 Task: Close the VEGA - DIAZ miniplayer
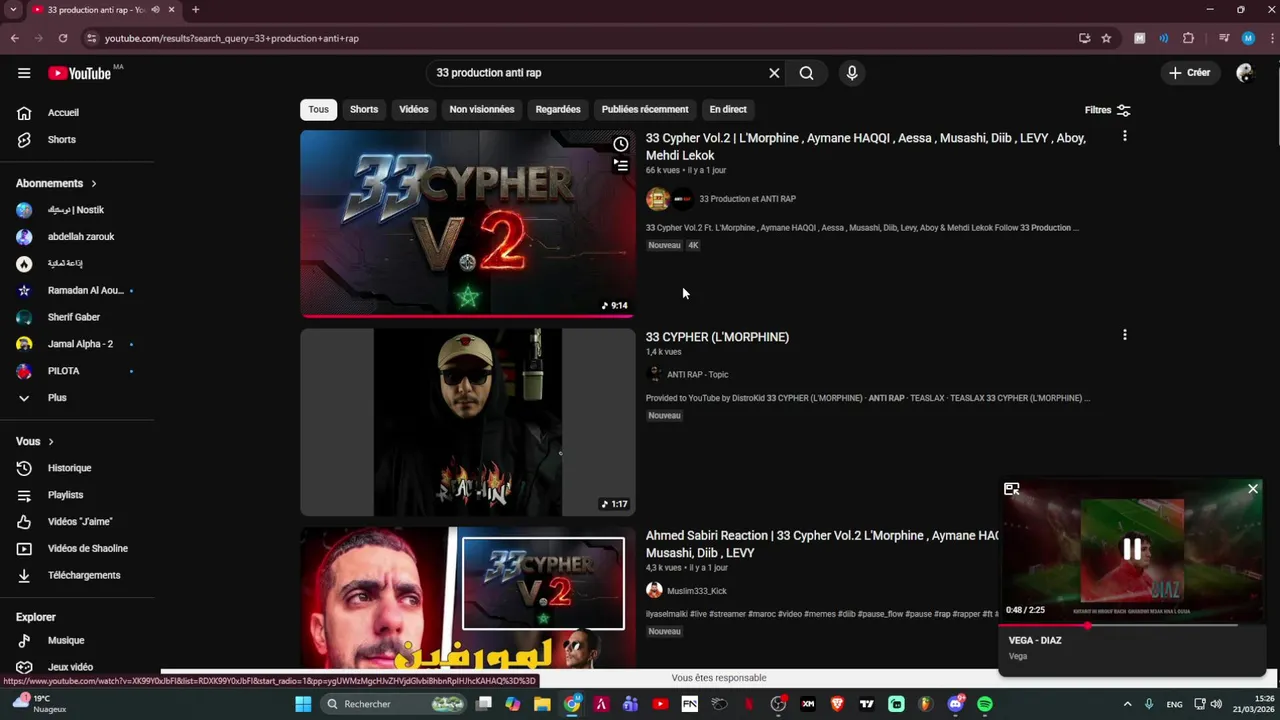pos(1253,489)
